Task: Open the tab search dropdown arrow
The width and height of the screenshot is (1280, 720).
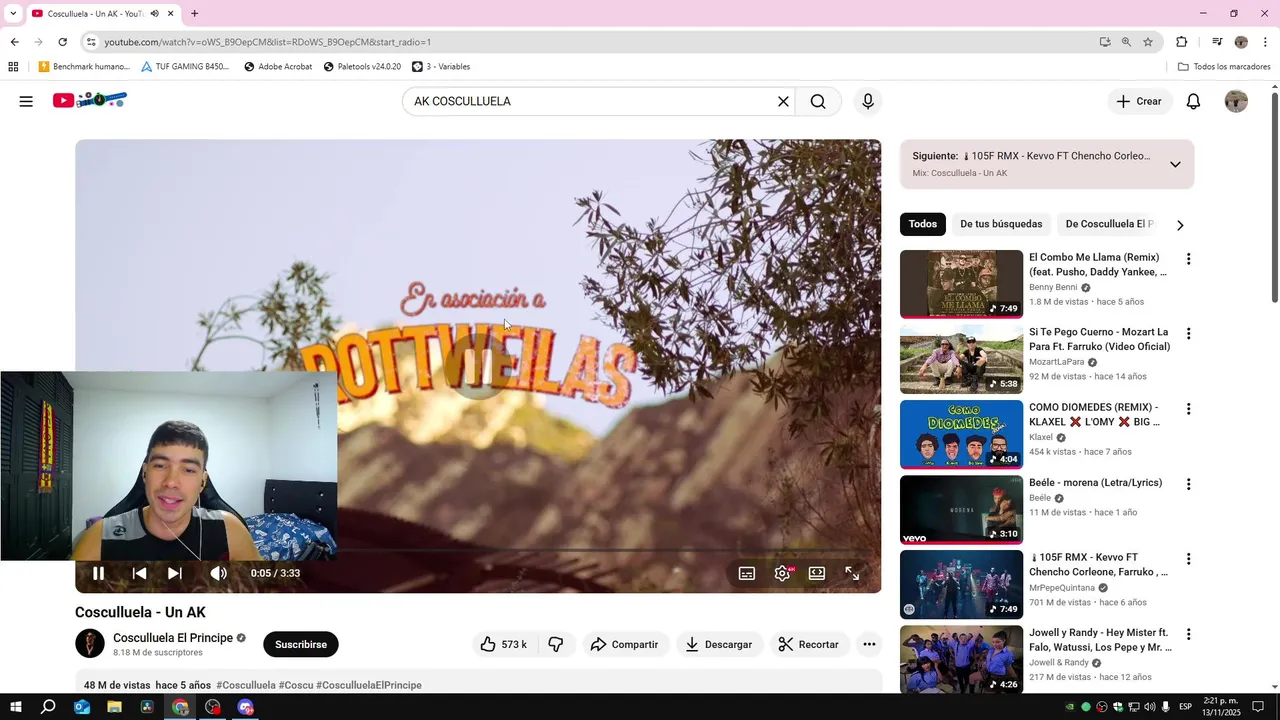Action: [13, 14]
